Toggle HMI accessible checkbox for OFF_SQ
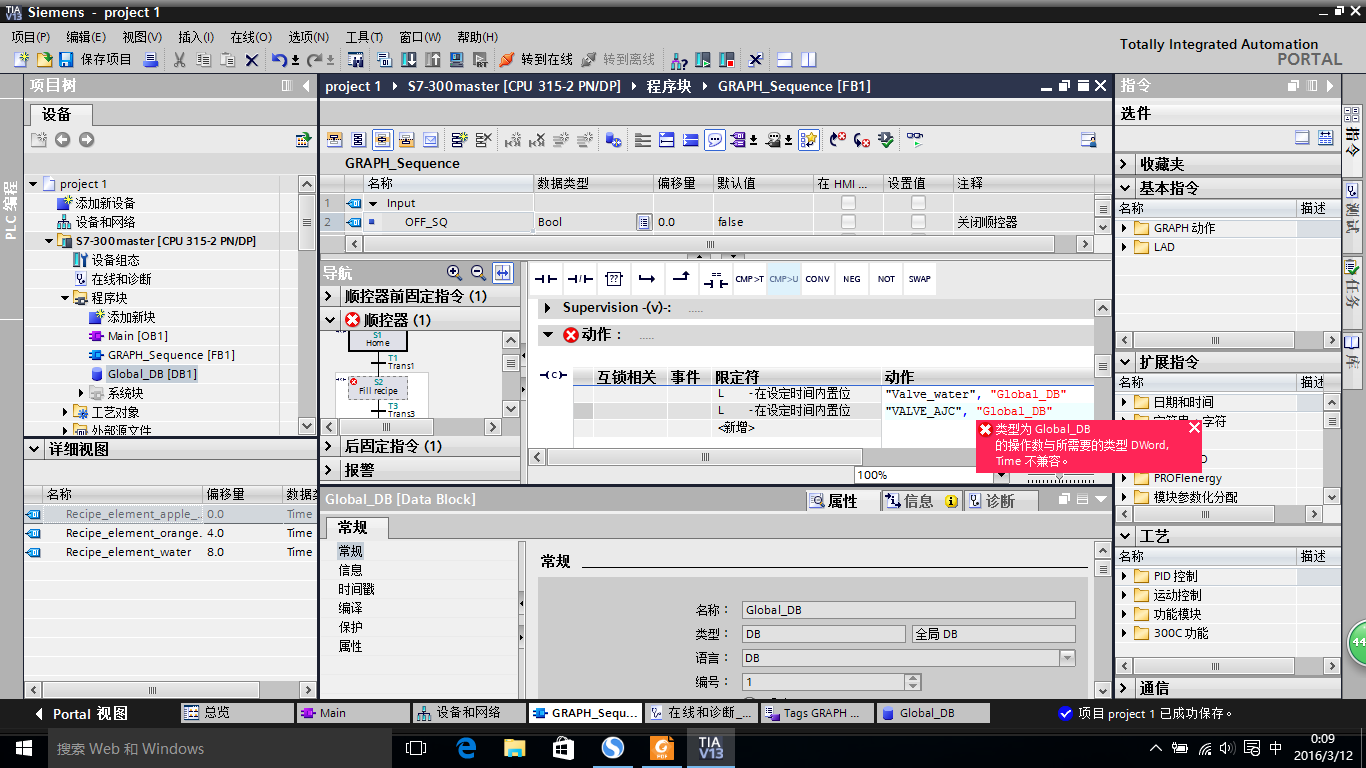Viewport: 1366px width, 768px height. click(x=848, y=222)
